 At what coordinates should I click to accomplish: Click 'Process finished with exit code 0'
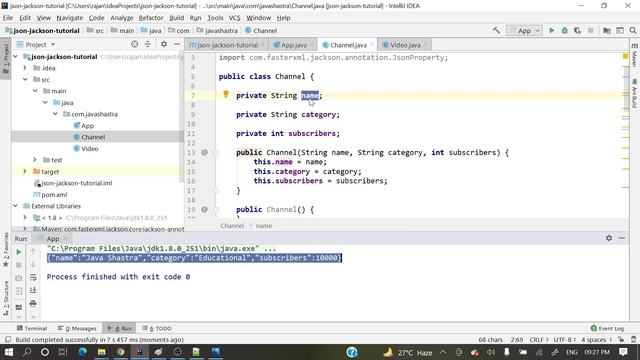(118, 277)
